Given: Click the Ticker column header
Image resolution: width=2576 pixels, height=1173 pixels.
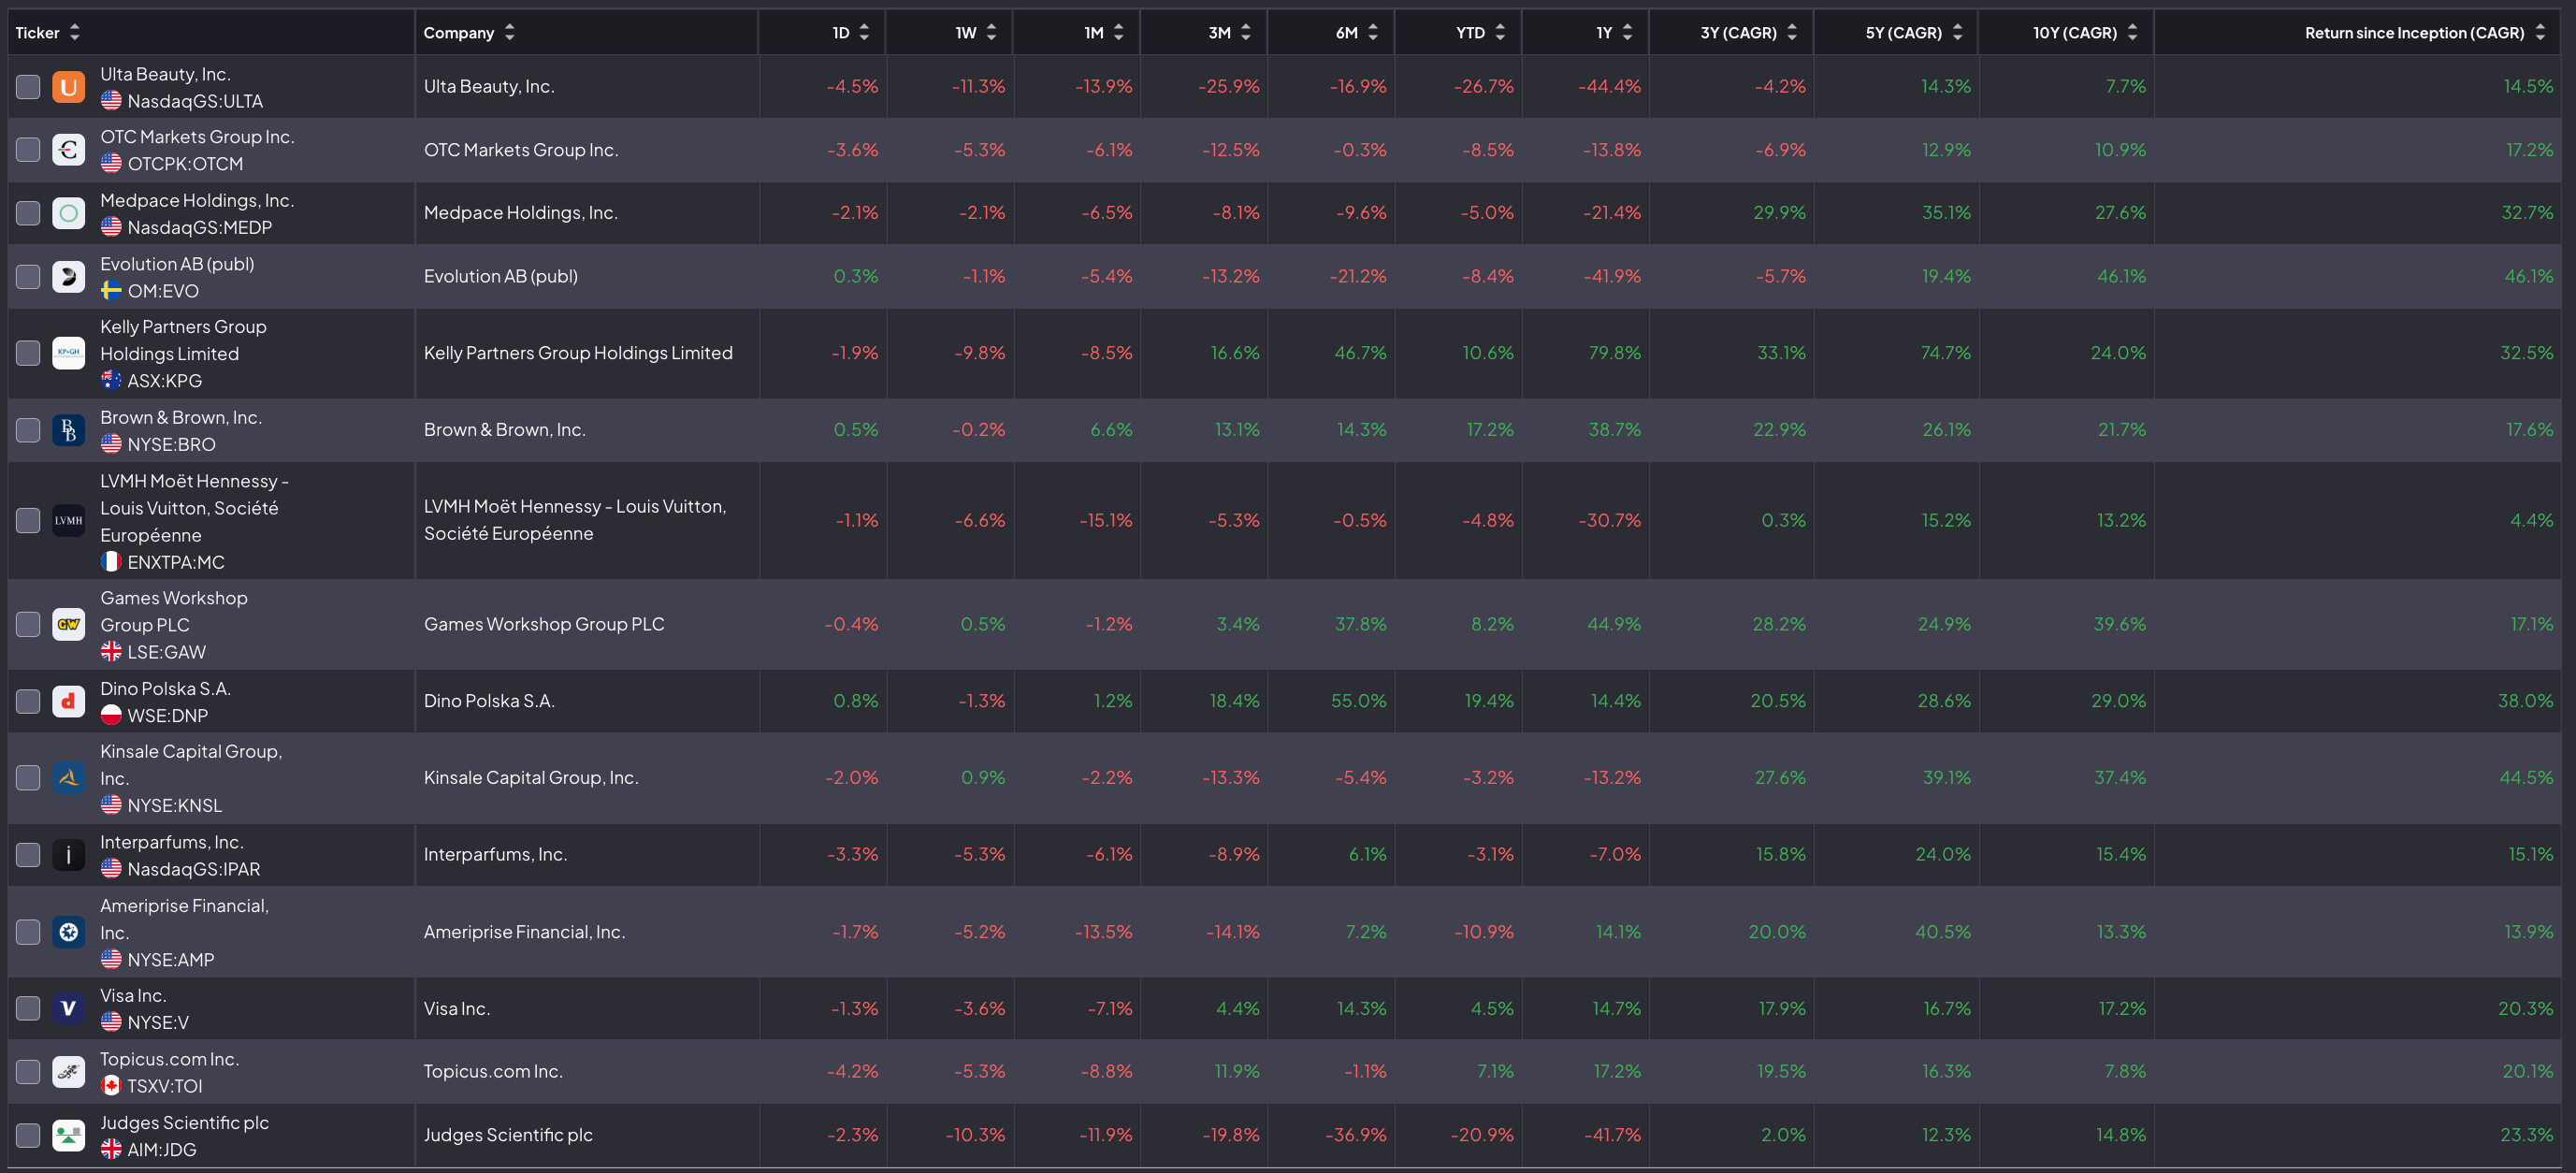Looking at the screenshot, I should pyautogui.click(x=38, y=32).
